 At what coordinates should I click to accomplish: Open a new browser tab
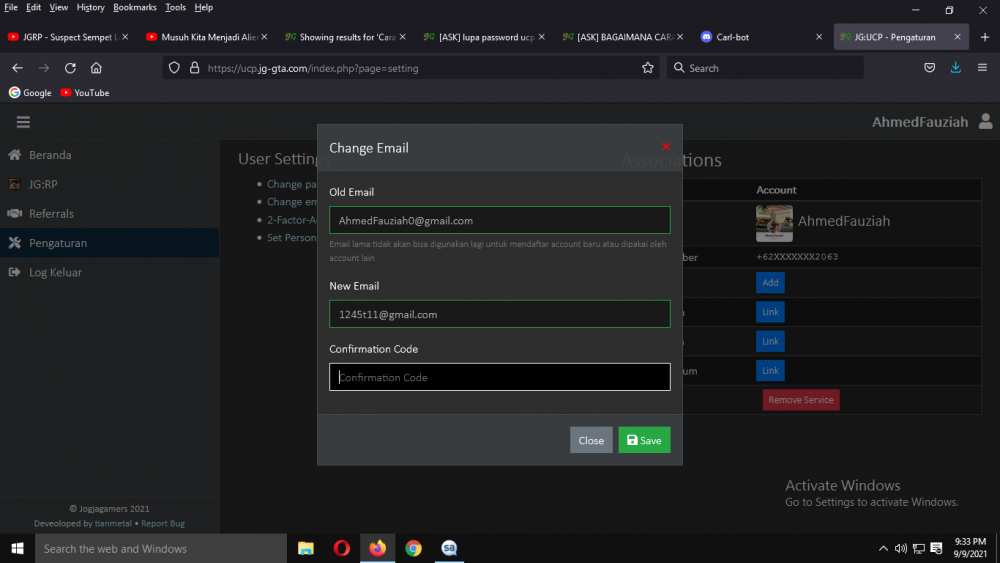[x=985, y=37]
